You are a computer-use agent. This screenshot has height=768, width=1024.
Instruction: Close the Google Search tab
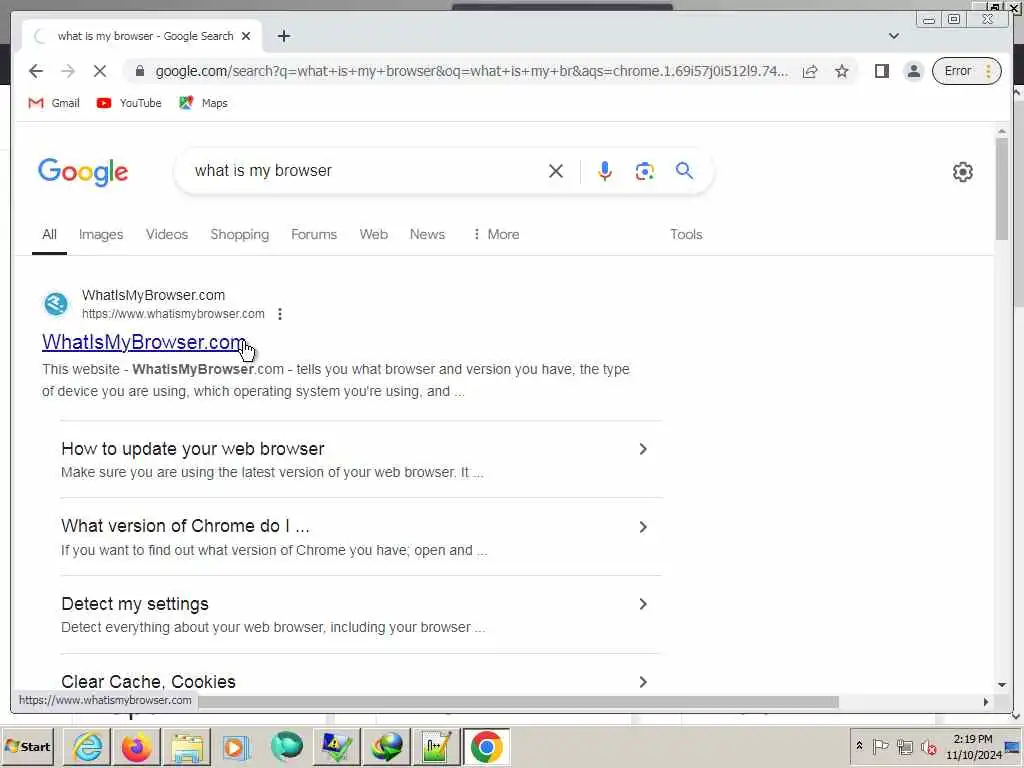coord(246,37)
